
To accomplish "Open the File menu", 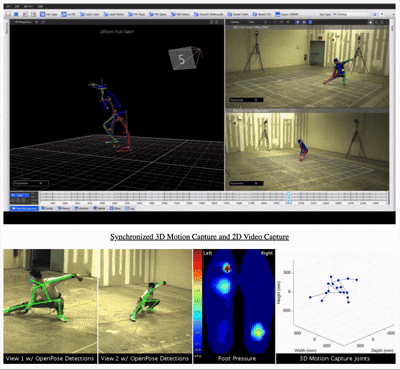I will click(8, 6).
